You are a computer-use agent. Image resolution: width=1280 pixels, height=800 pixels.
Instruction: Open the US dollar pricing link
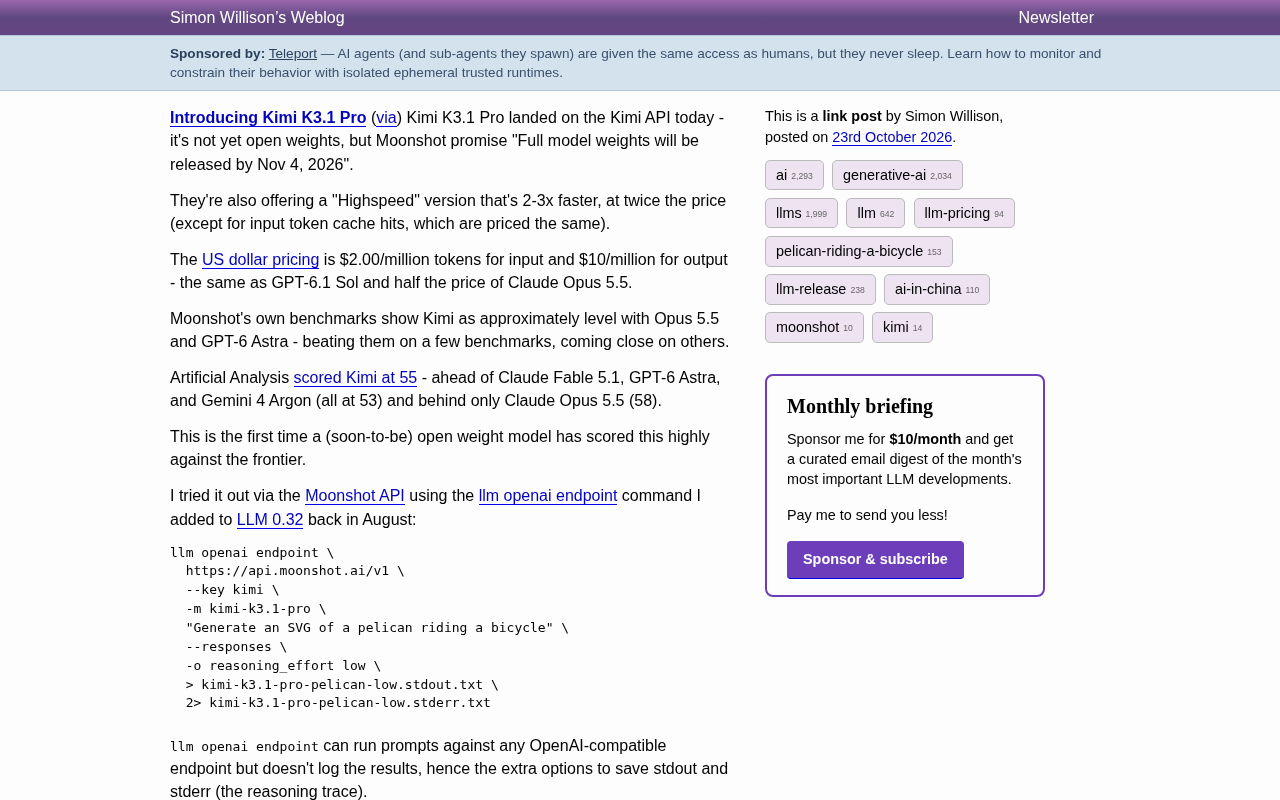pyautogui.click(x=260, y=260)
